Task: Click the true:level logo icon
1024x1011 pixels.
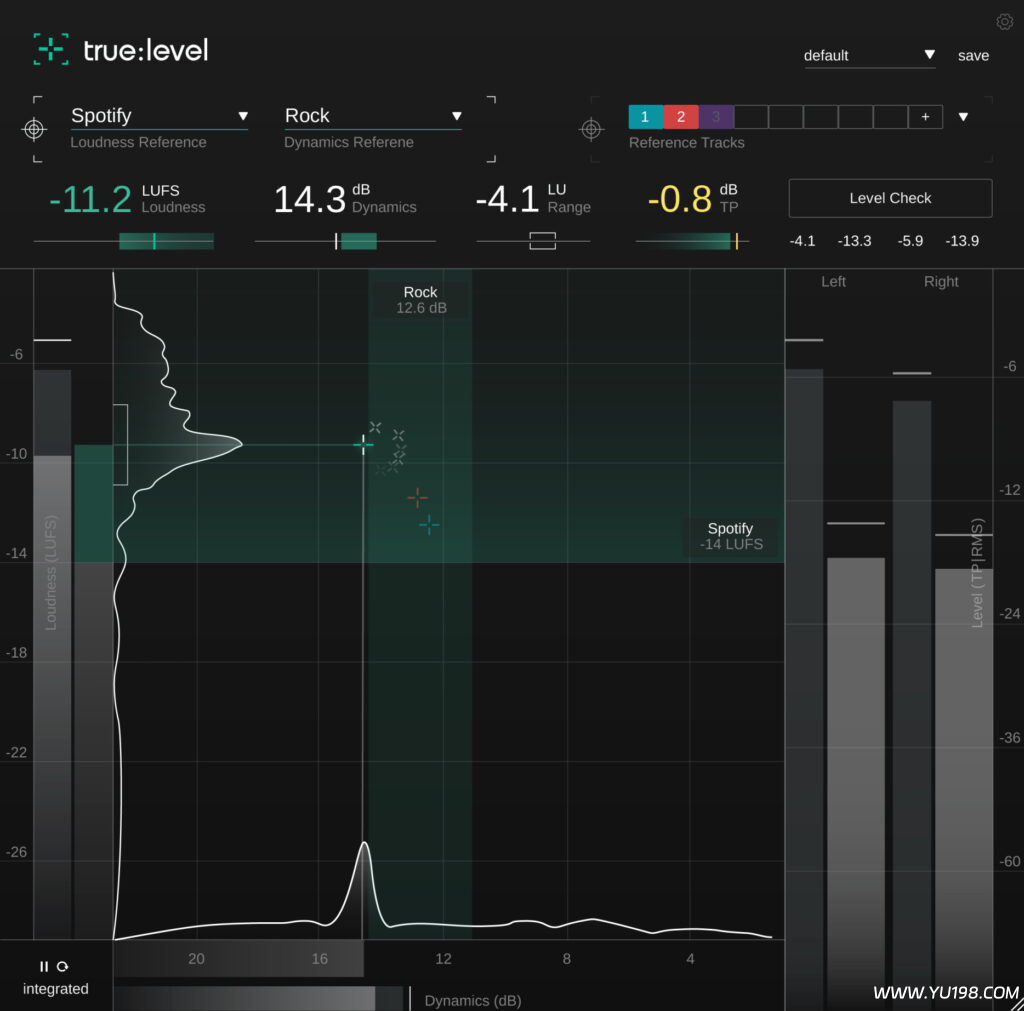Action: tap(49, 48)
